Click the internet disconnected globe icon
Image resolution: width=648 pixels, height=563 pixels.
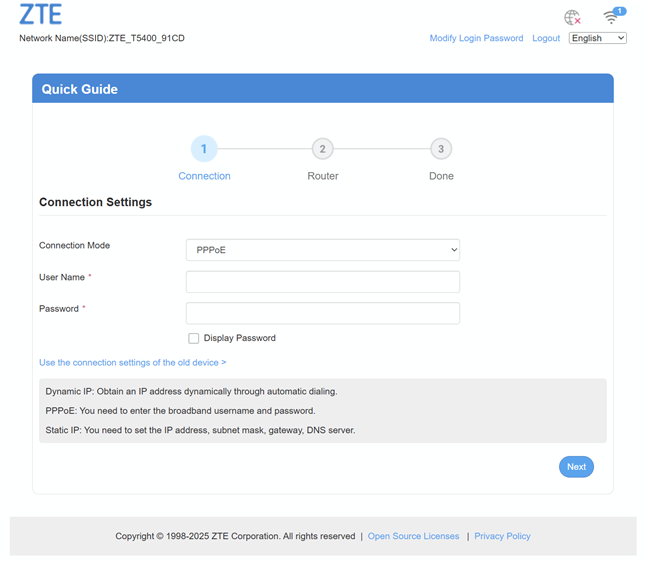click(x=572, y=17)
